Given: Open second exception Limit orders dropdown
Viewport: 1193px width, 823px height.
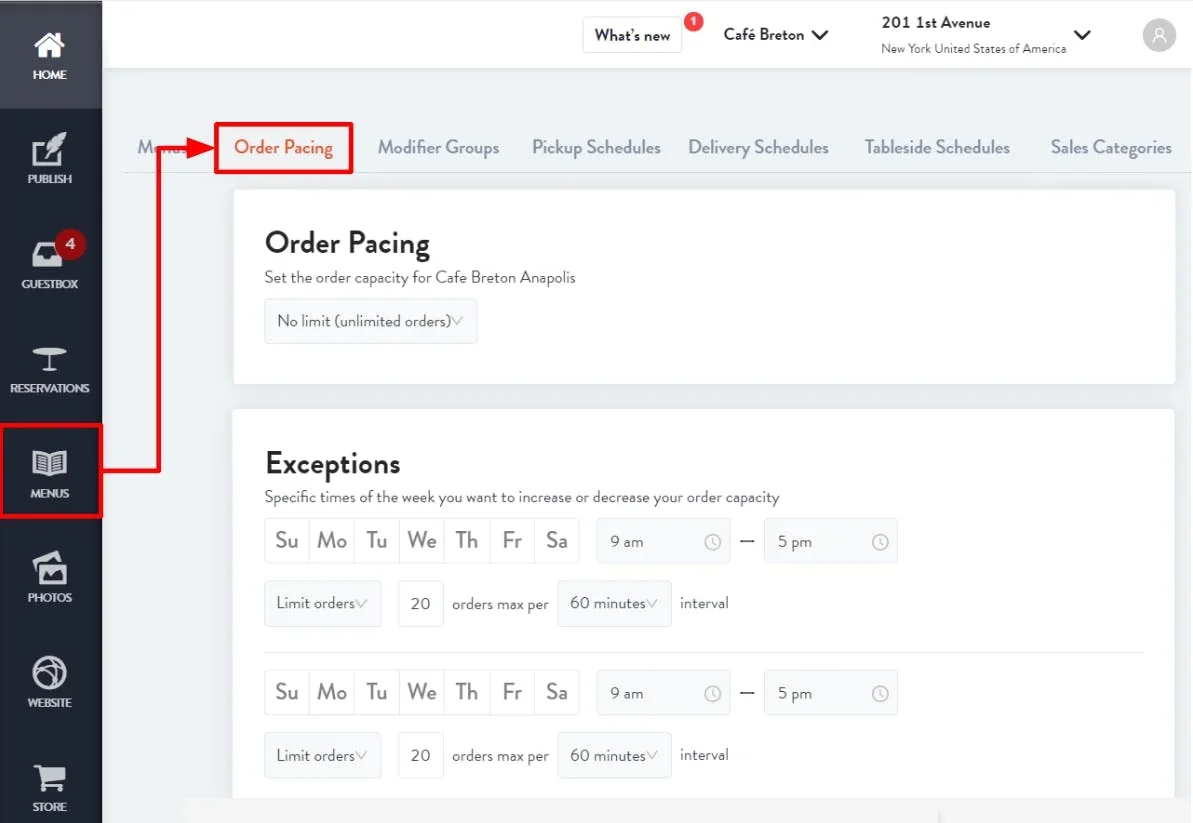Looking at the screenshot, I should (323, 755).
